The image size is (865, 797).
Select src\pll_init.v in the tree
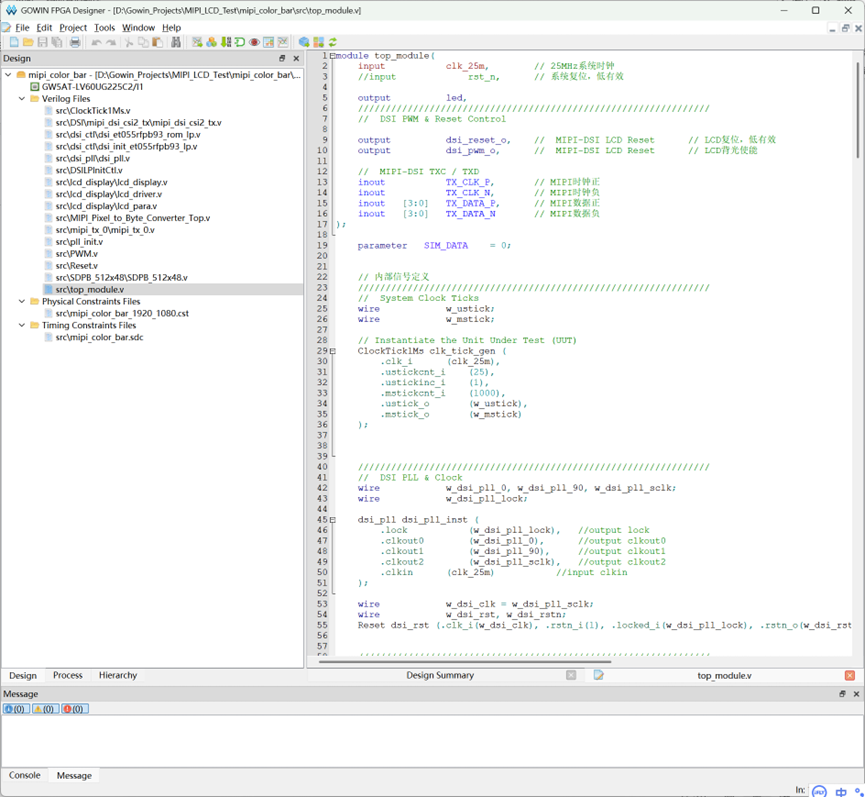(79, 242)
